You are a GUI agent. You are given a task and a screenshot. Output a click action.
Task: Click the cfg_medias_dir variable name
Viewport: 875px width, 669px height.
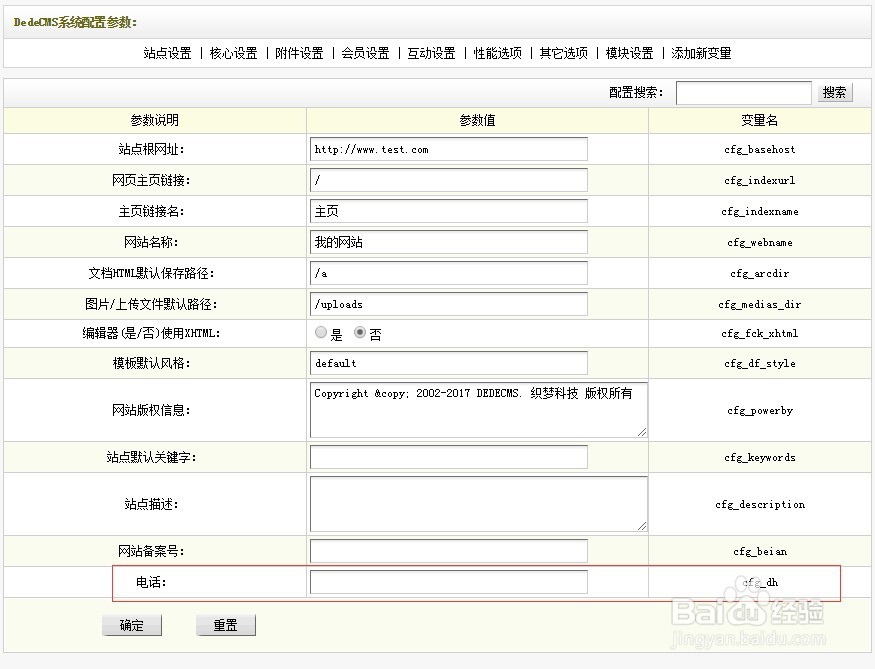[759, 305]
